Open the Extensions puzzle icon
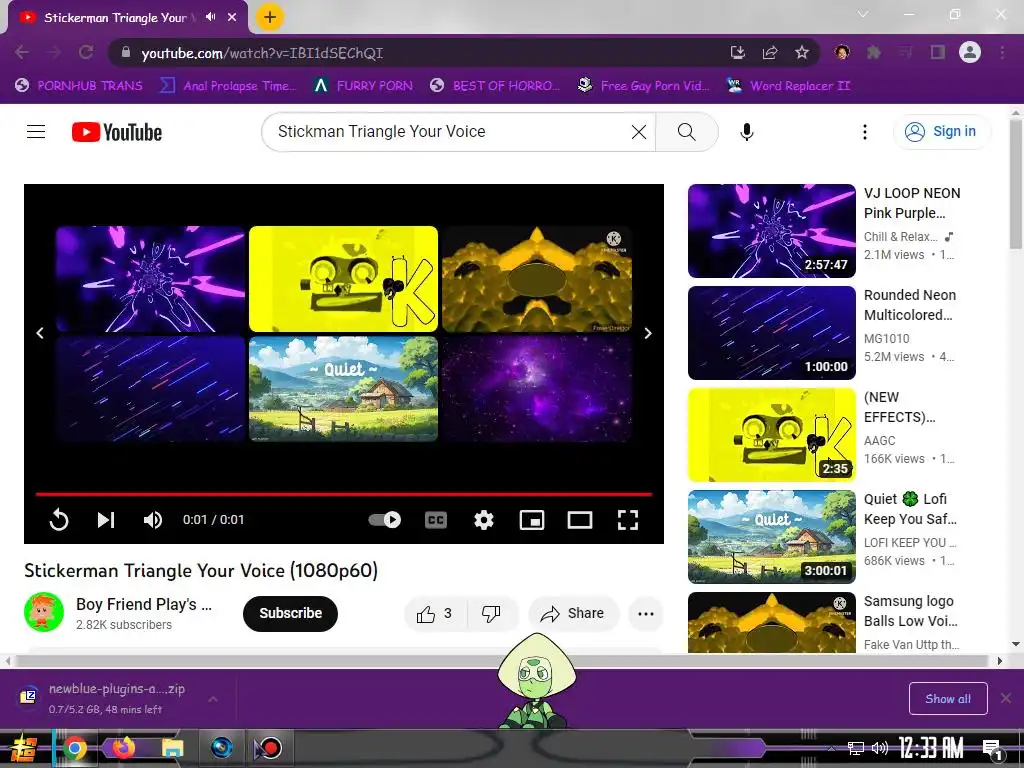The image size is (1024, 768). click(874, 52)
